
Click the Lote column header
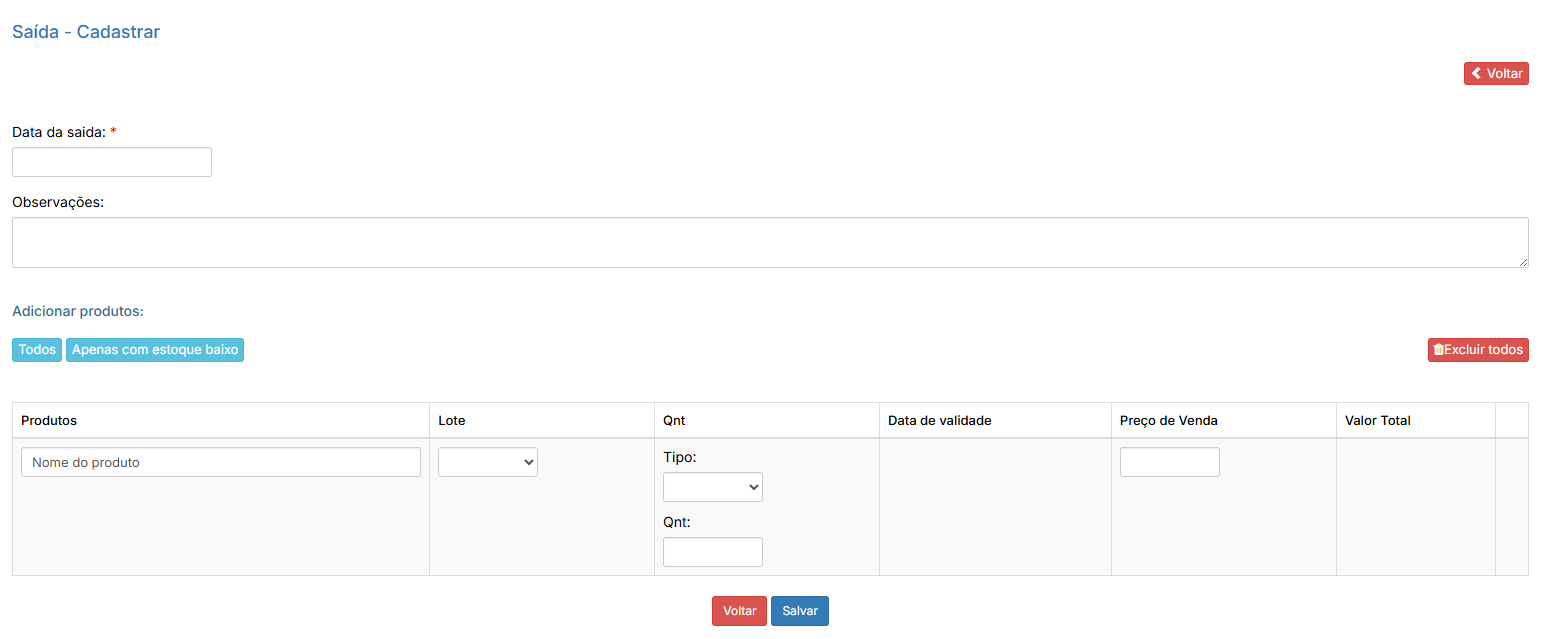(452, 421)
